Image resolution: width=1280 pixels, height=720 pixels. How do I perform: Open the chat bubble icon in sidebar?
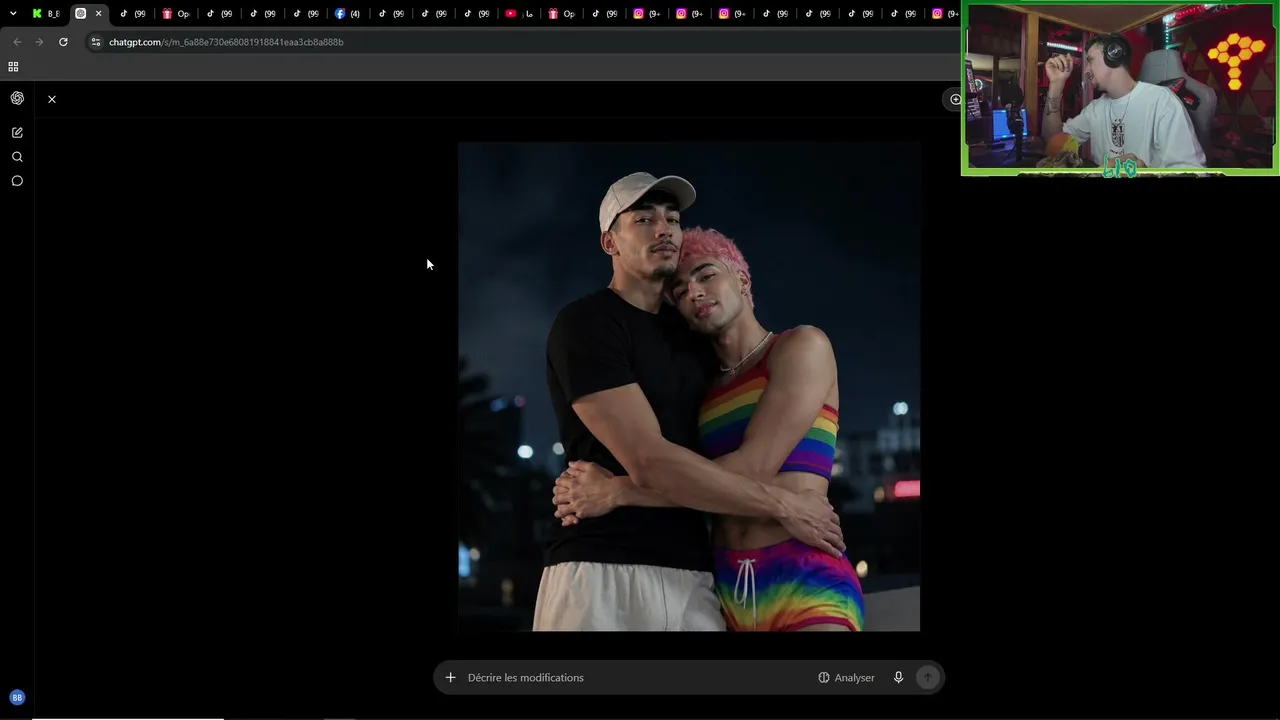(x=17, y=181)
